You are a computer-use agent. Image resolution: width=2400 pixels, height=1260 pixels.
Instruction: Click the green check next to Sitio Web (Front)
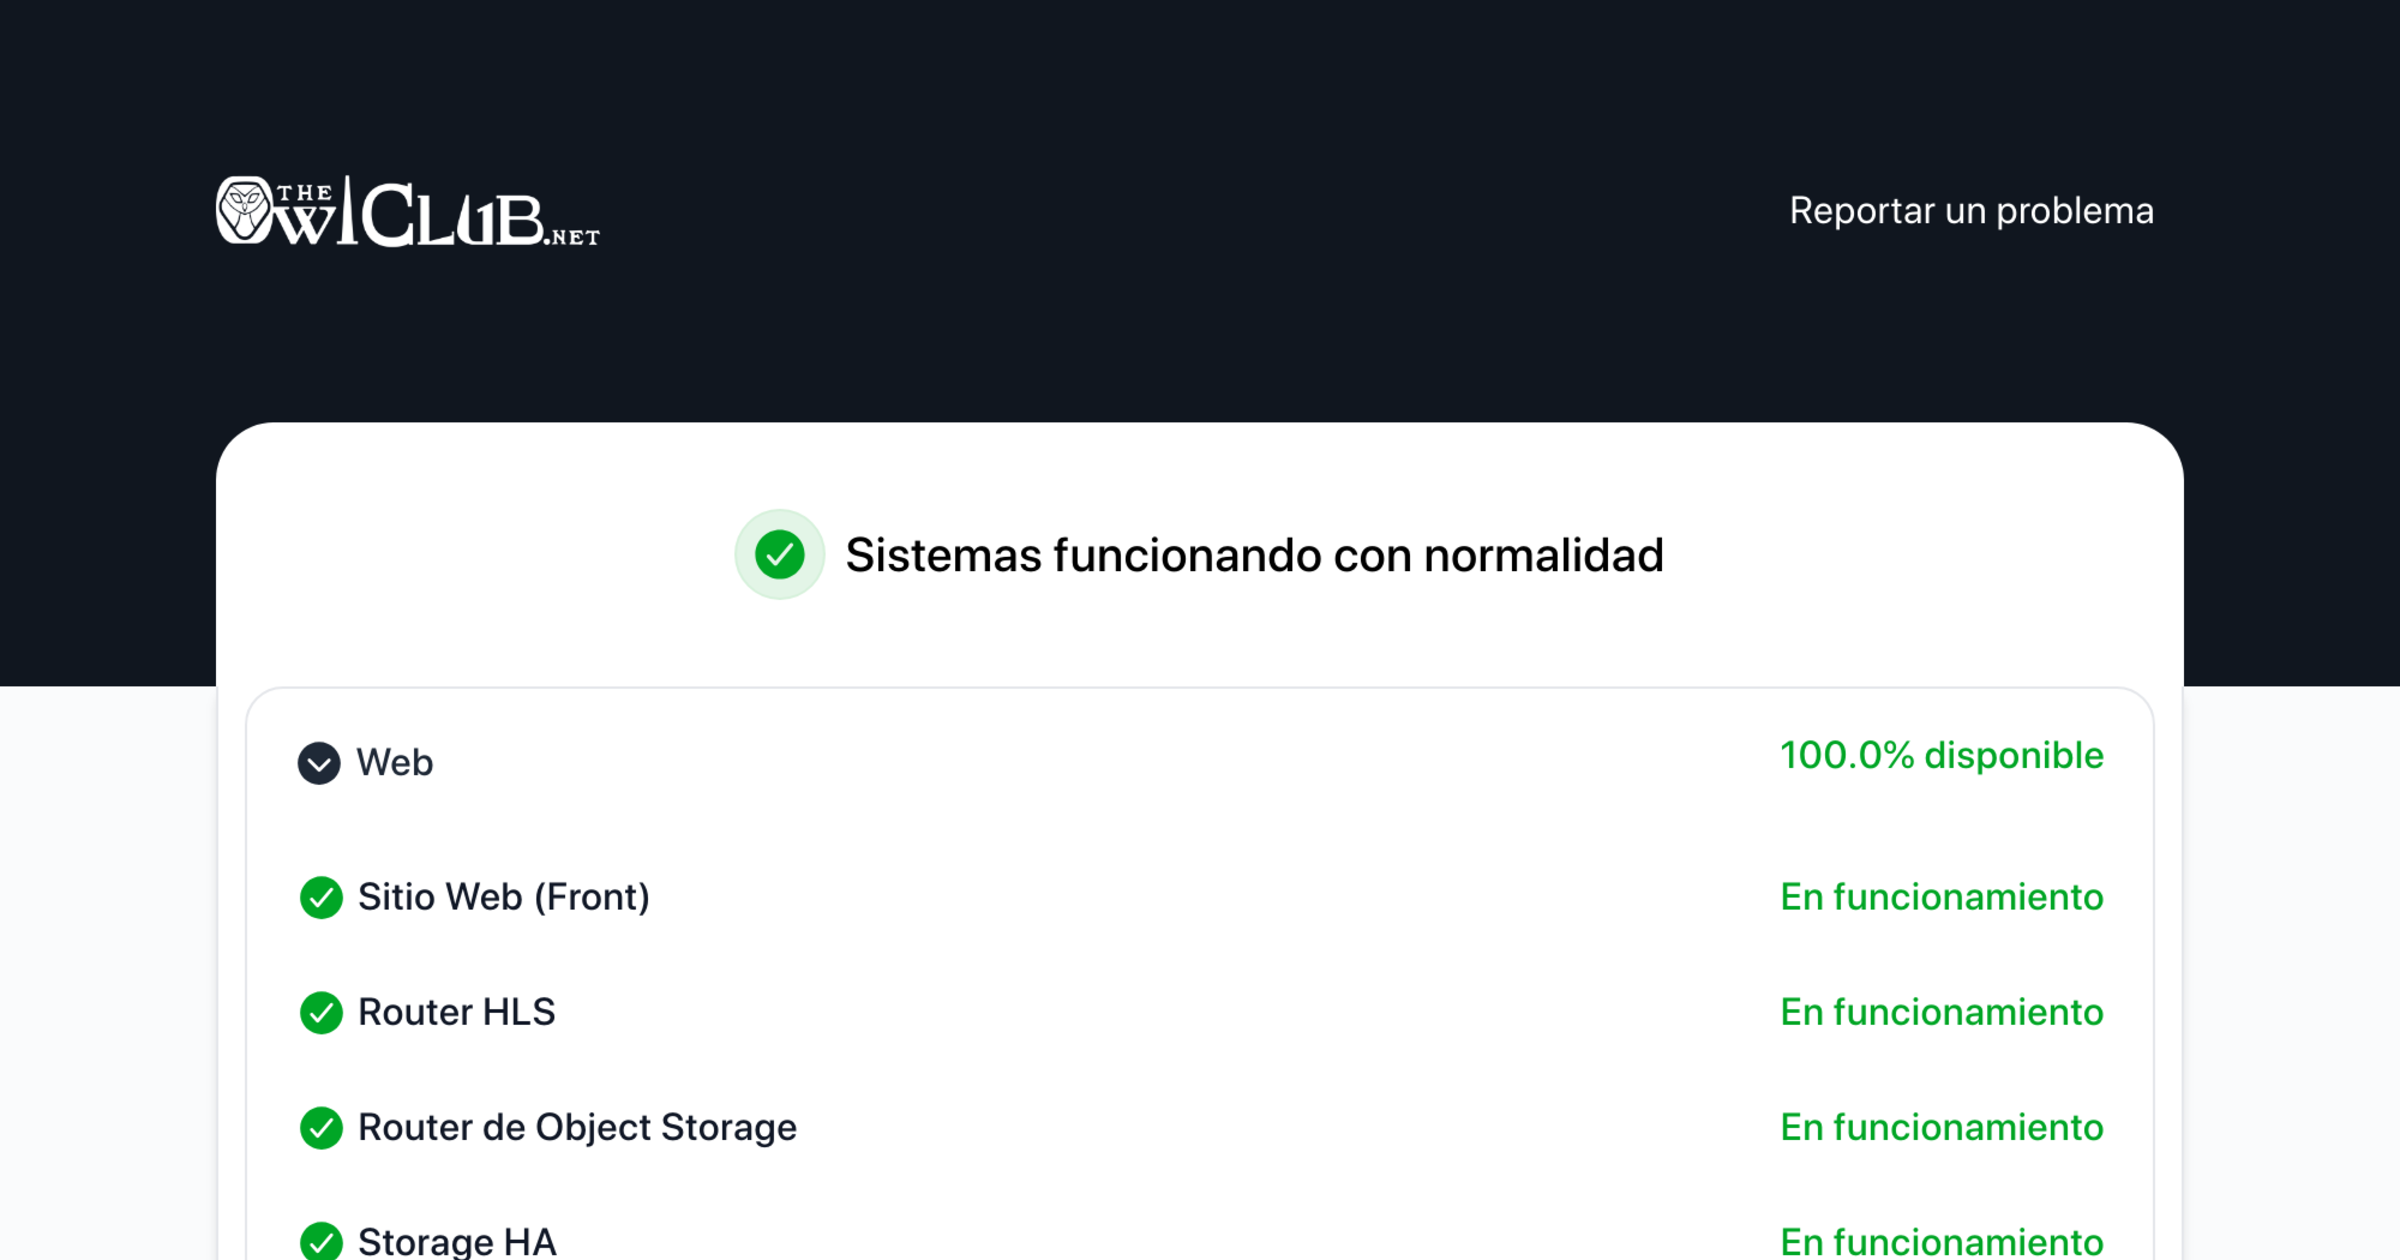point(321,897)
